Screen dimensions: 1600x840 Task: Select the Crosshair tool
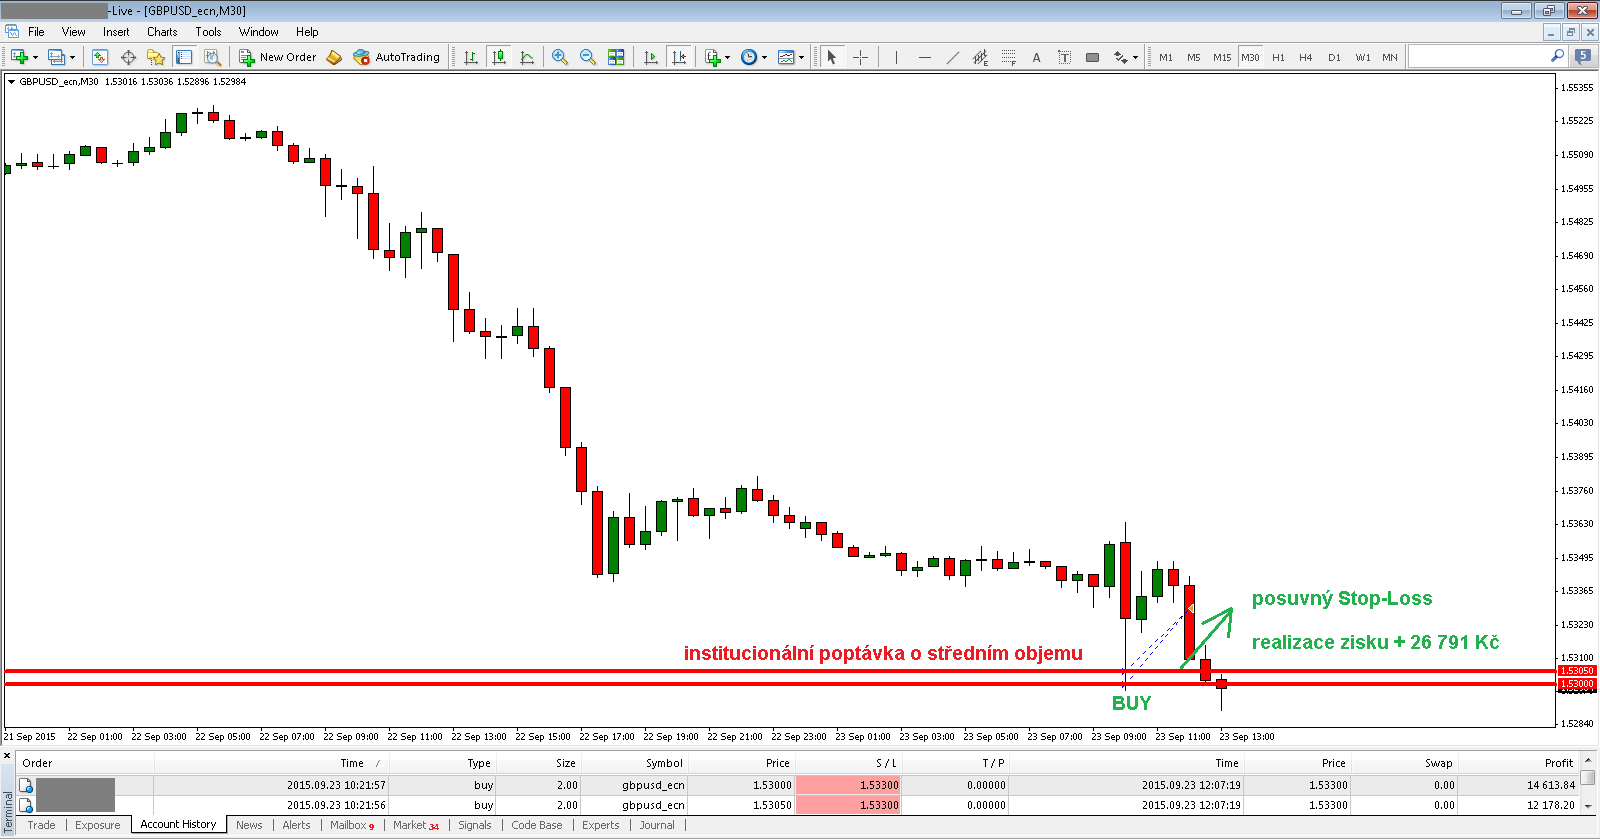[x=860, y=57]
